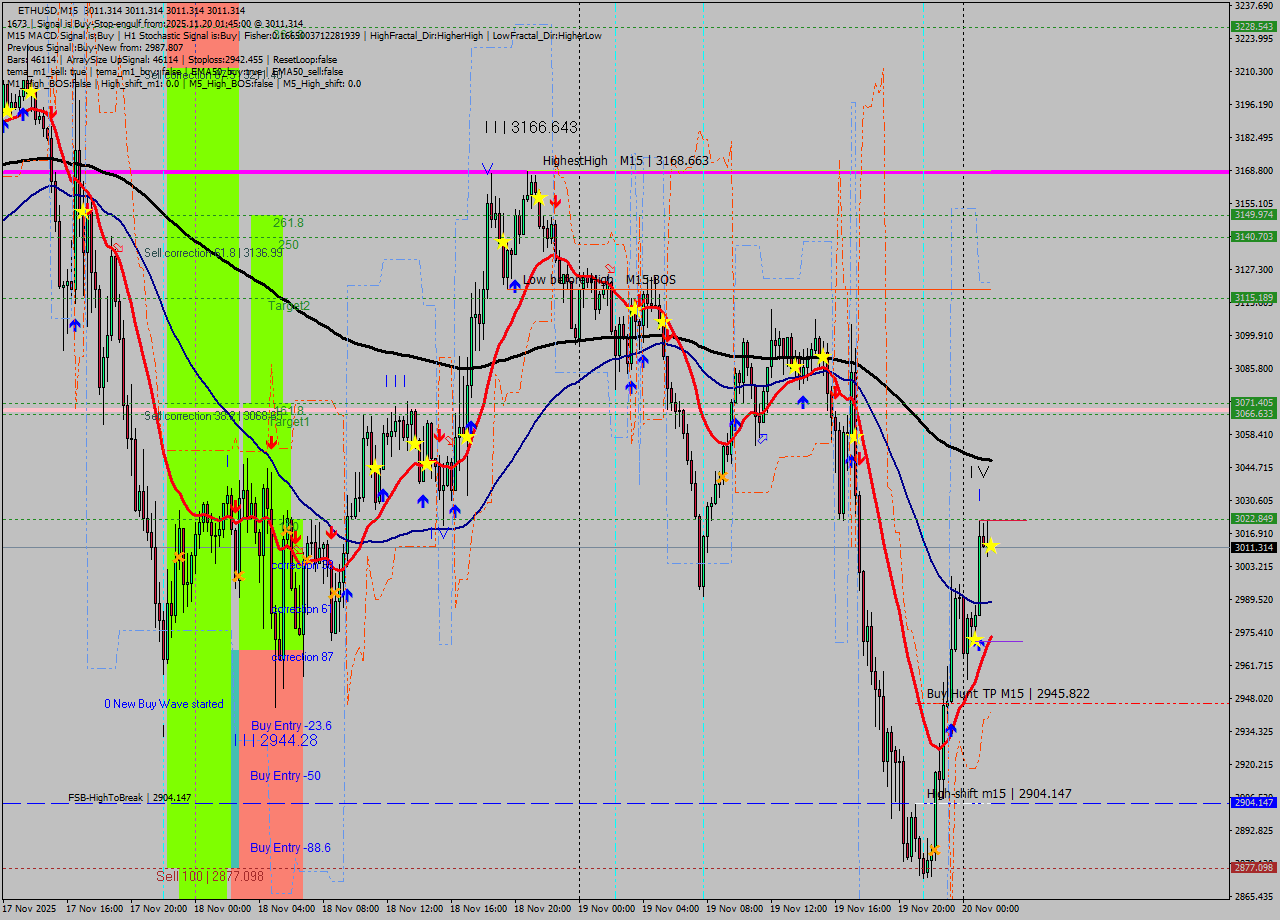Select the blue I I I wave marker
Screen dimensions: 1280x920
[396, 381]
